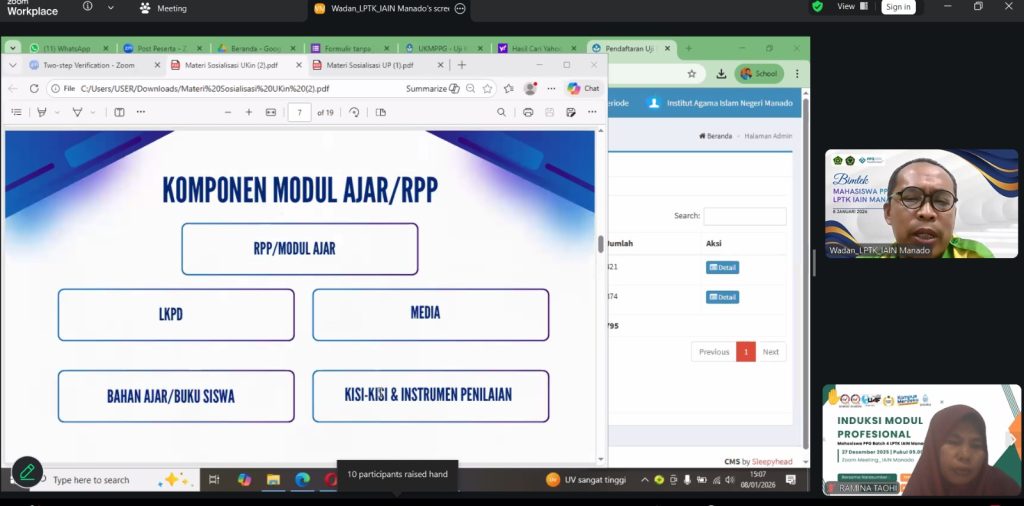Open PDF table of contents icon

(16, 112)
